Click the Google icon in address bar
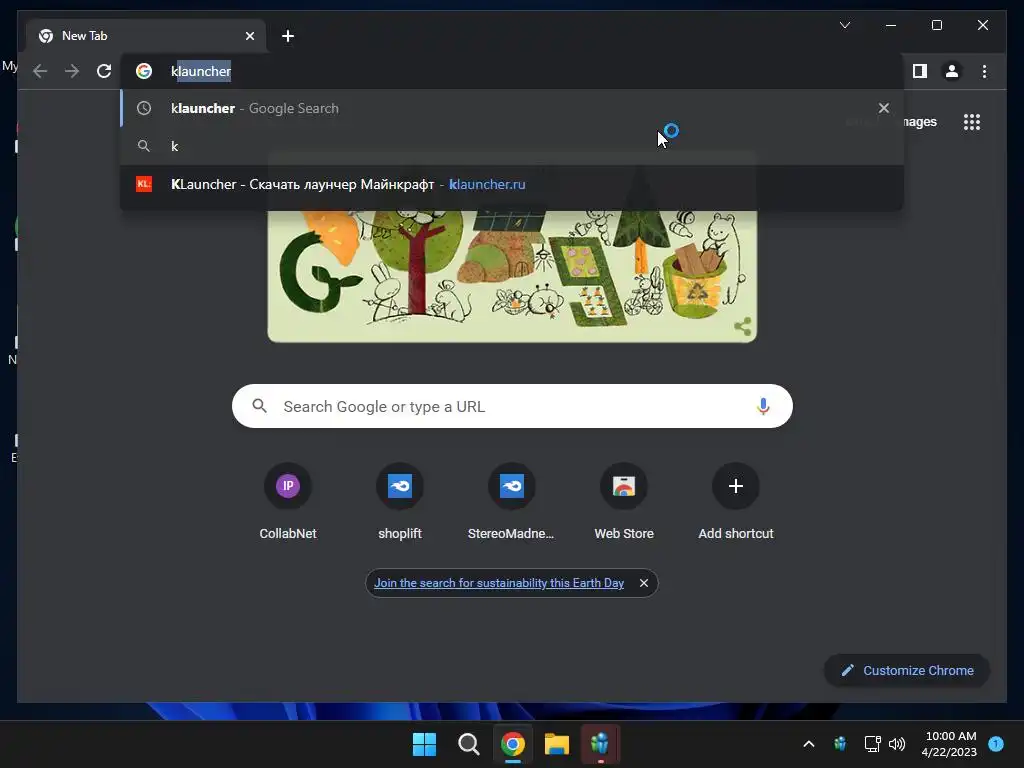The image size is (1024, 768). (x=144, y=71)
